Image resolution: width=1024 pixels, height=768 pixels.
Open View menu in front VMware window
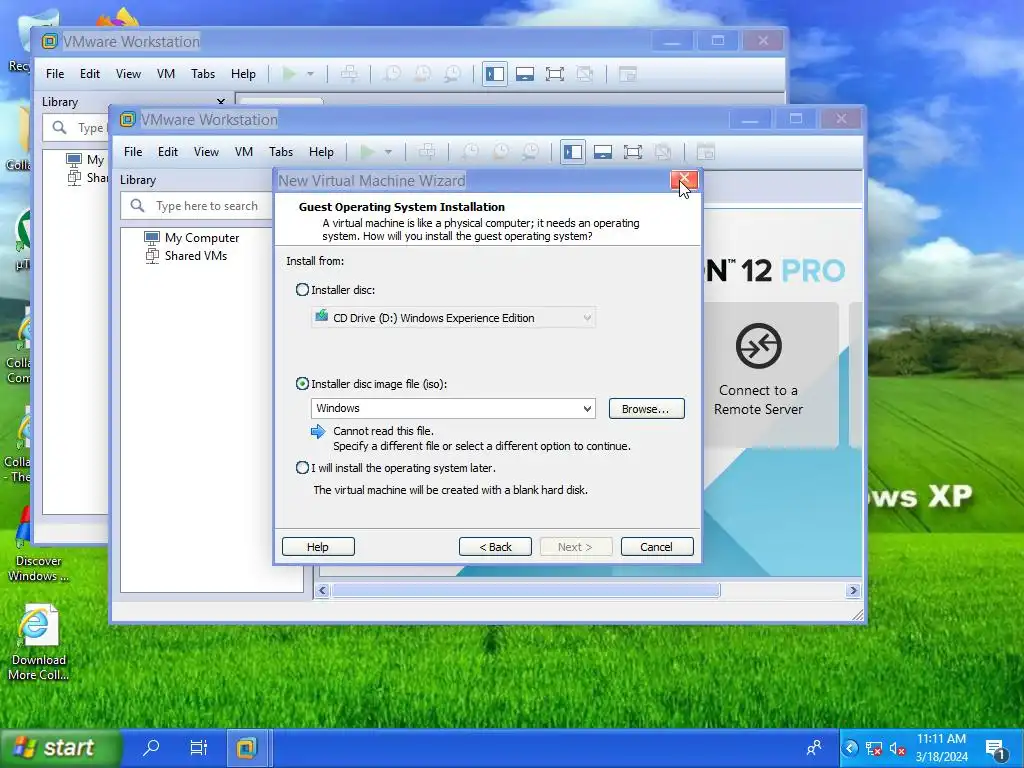206,152
